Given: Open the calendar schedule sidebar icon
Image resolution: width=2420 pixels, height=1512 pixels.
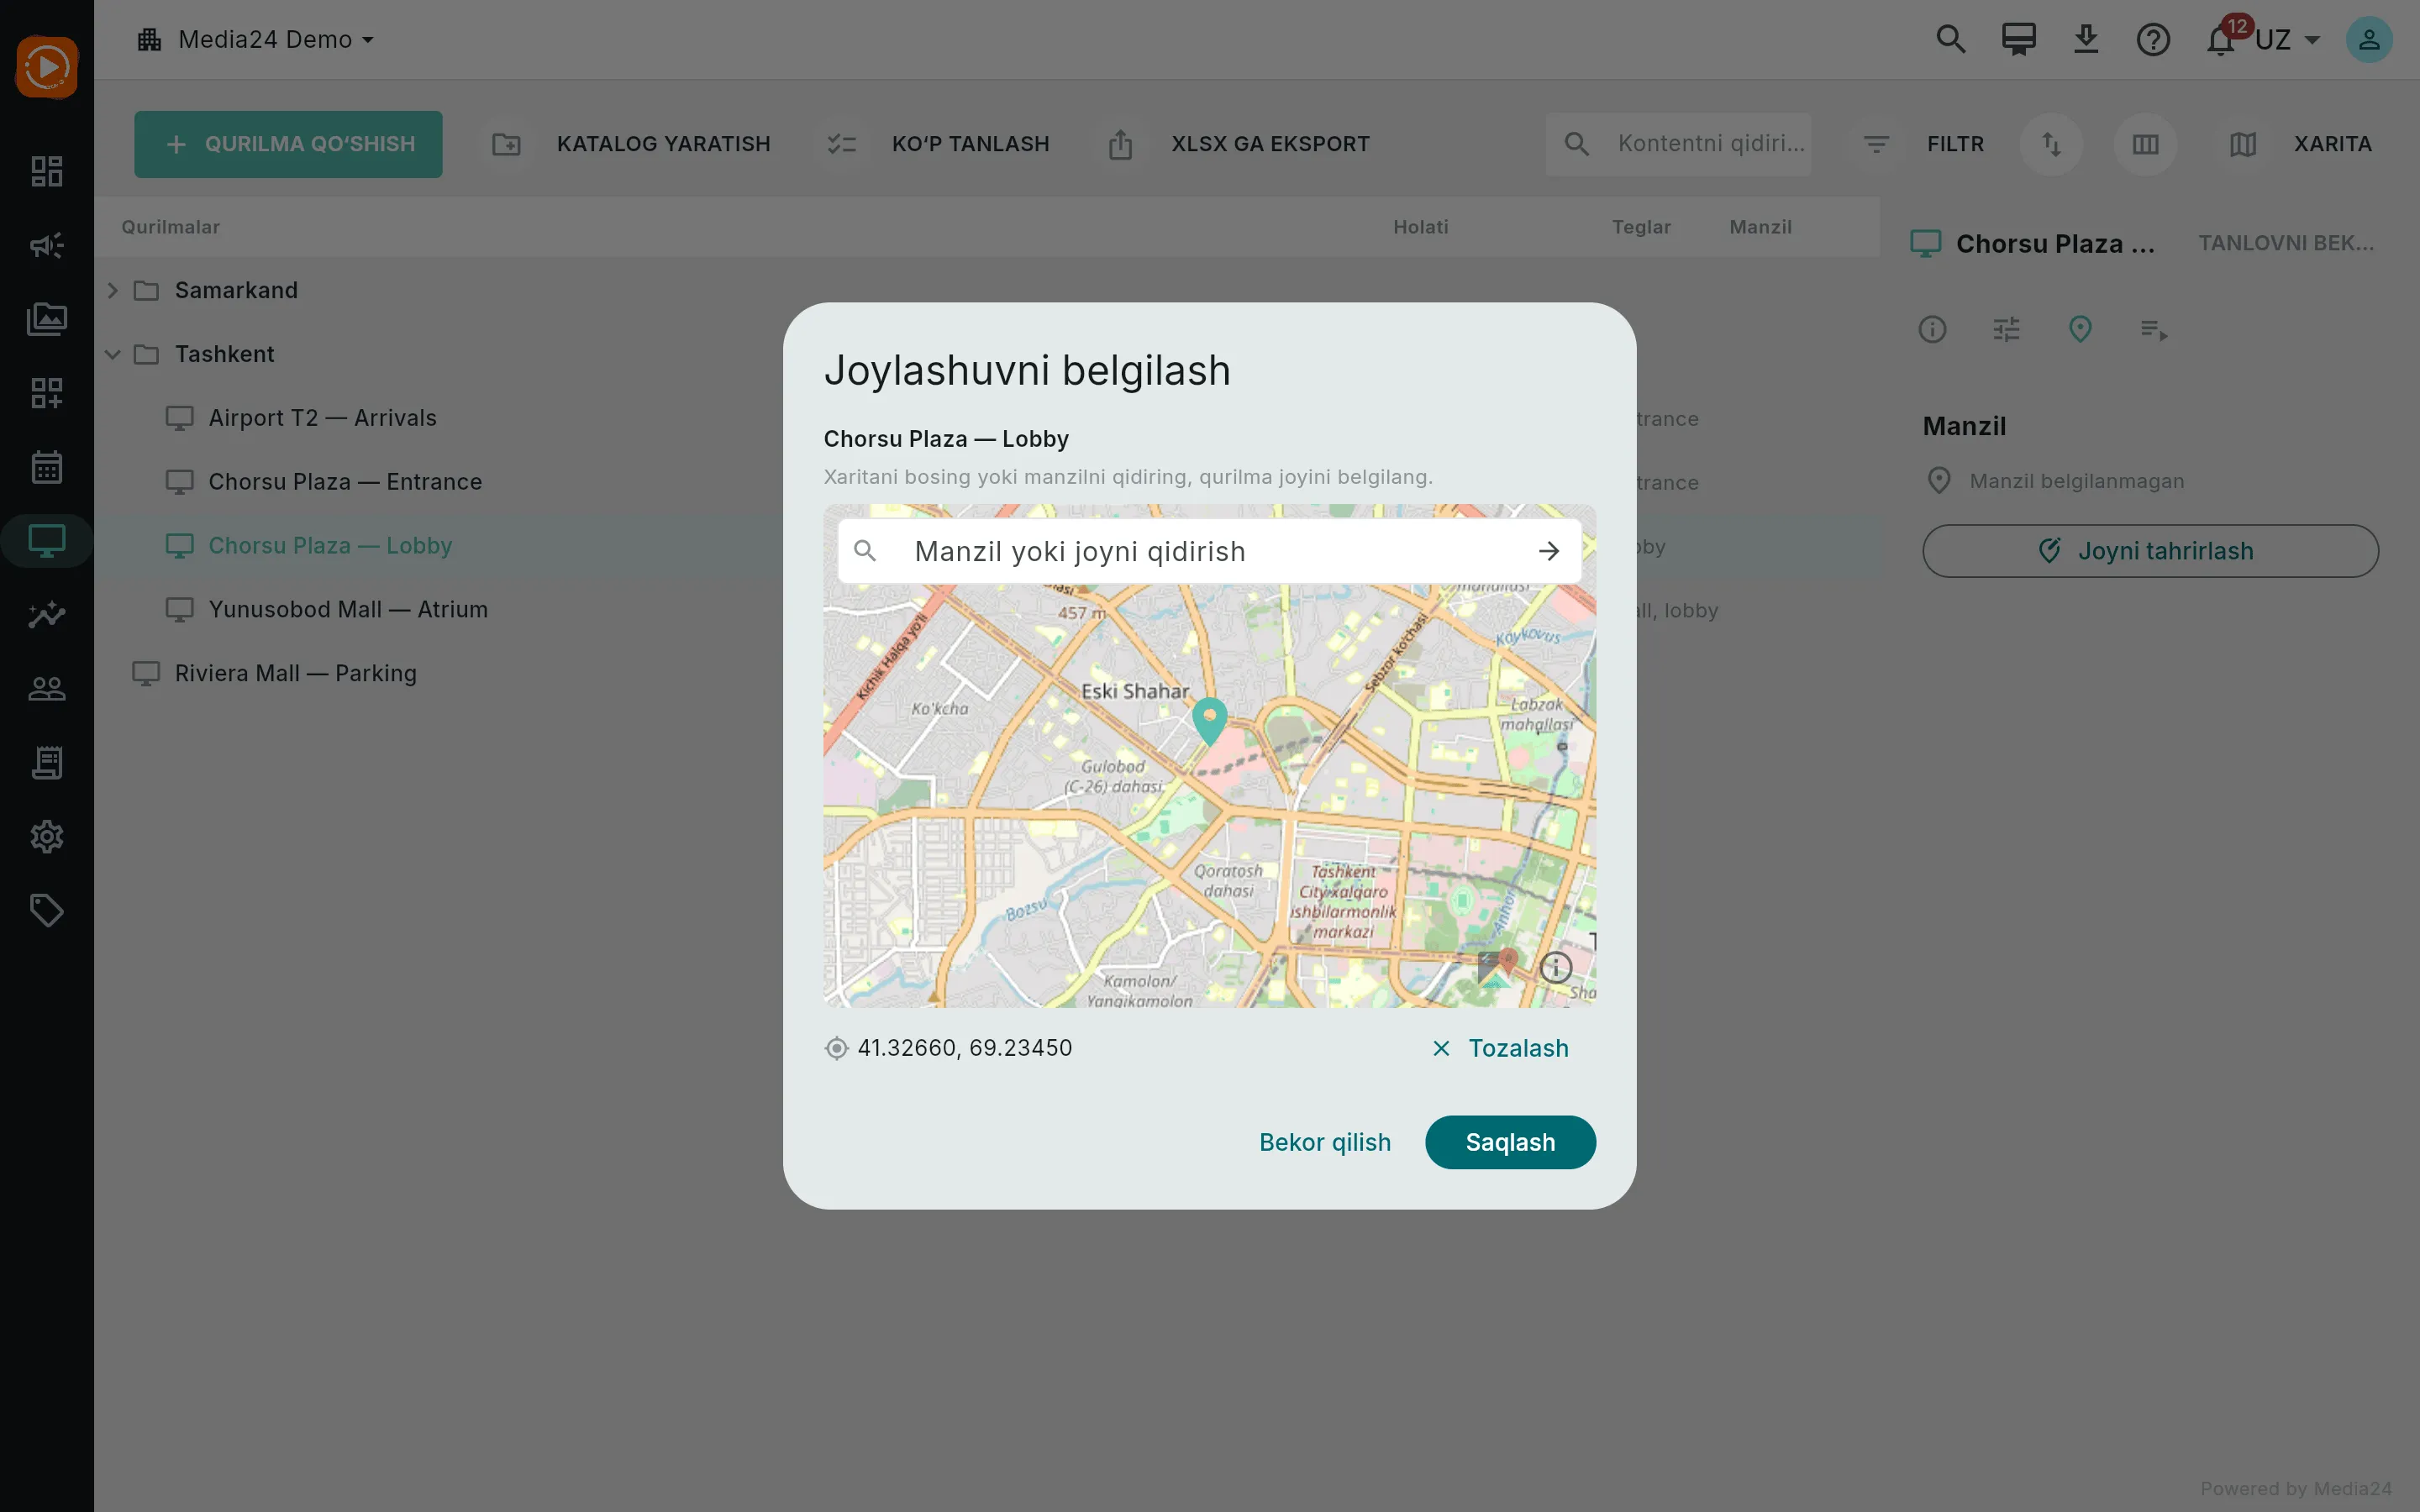Looking at the screenshot, I should click(x=46, y=467).
